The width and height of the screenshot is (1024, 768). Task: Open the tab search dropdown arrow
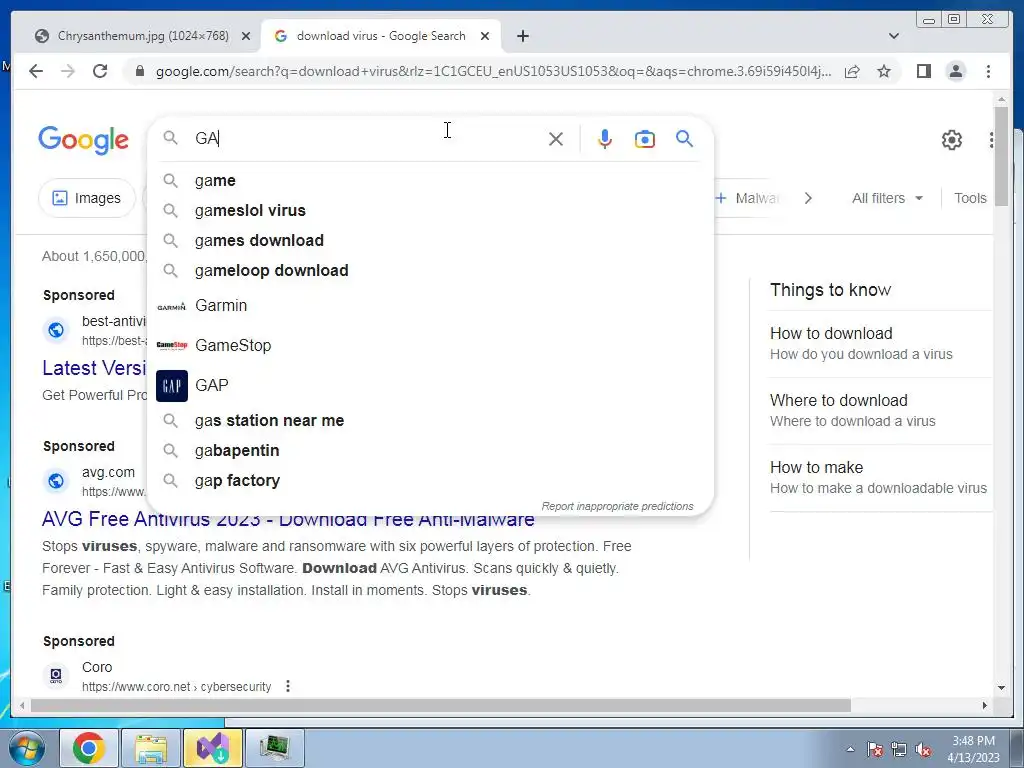tap(894, 36)
